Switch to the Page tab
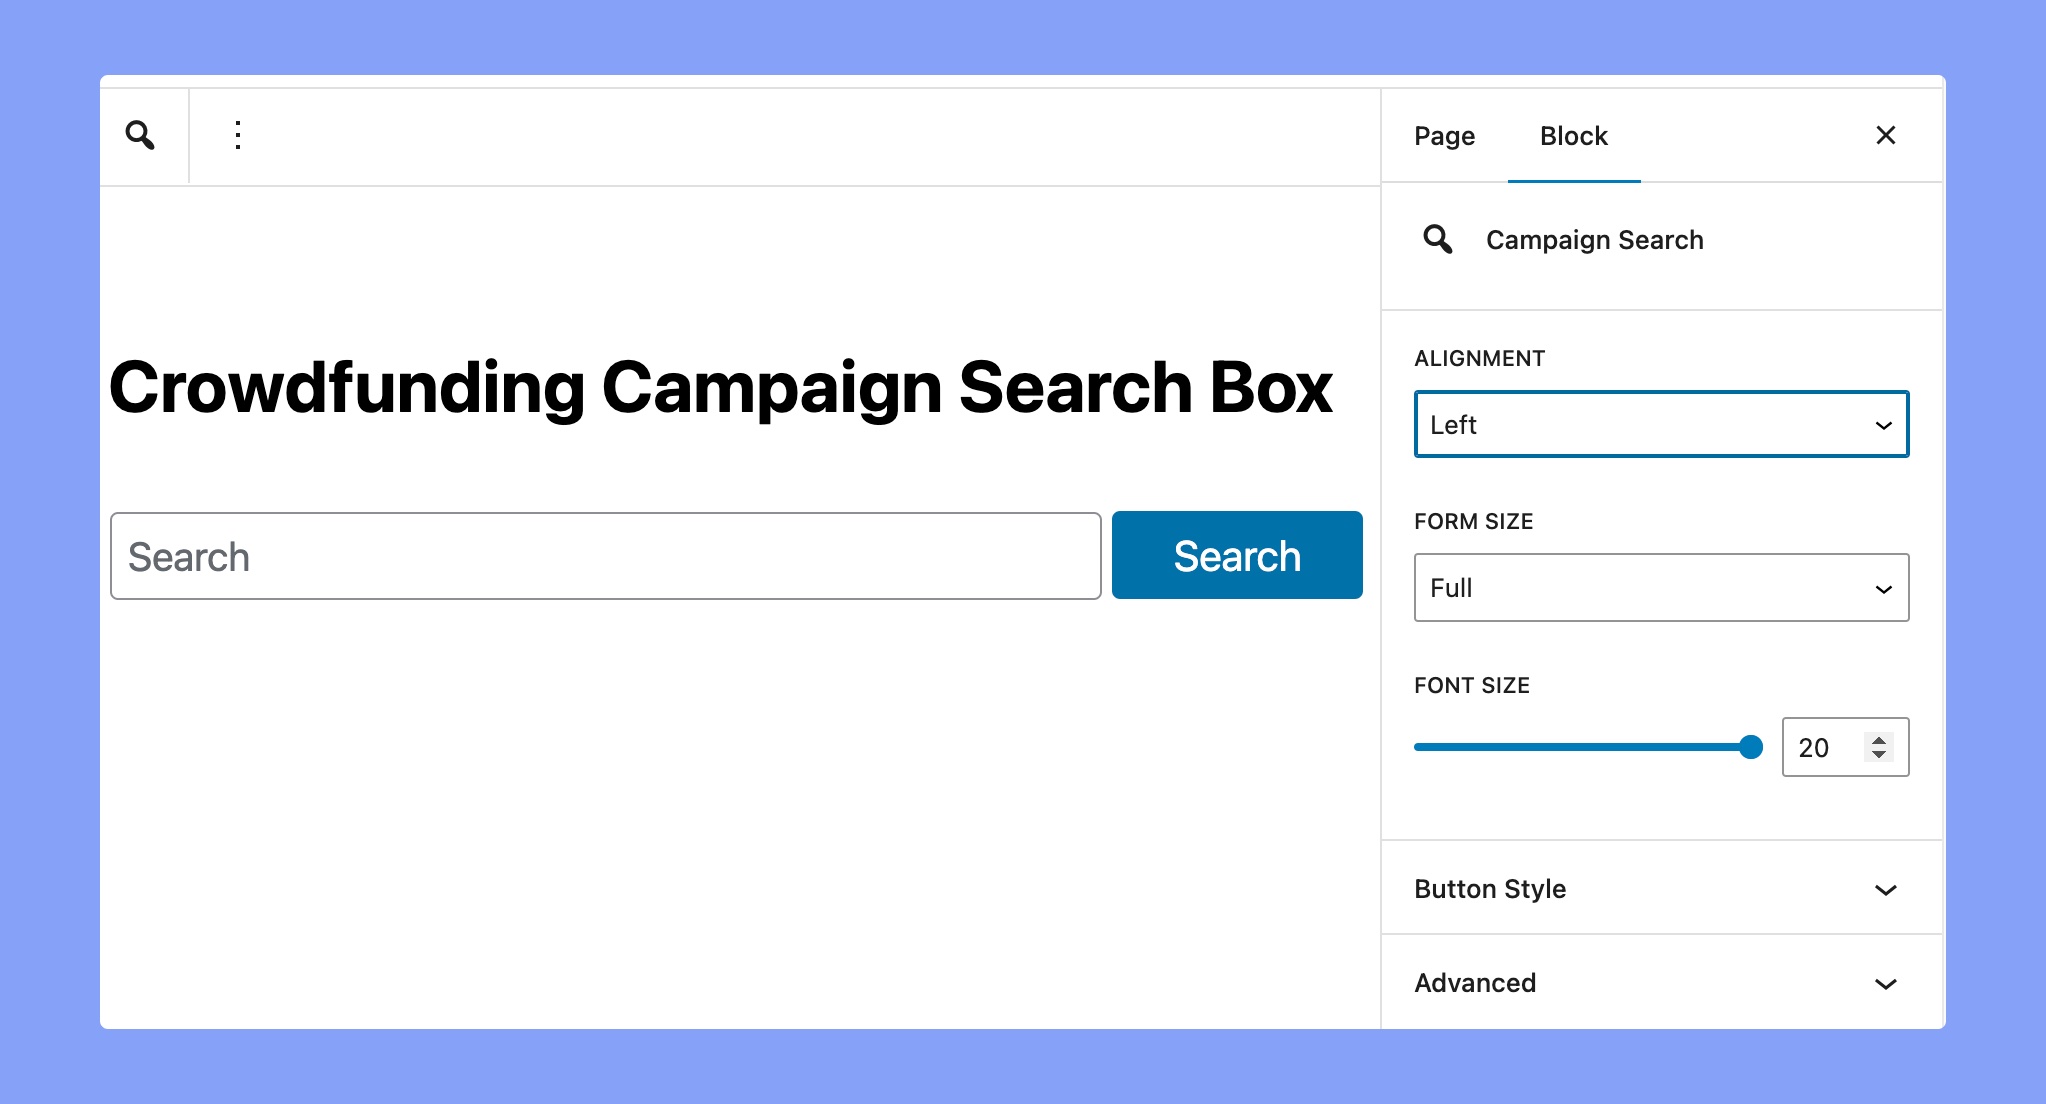 1444,136
